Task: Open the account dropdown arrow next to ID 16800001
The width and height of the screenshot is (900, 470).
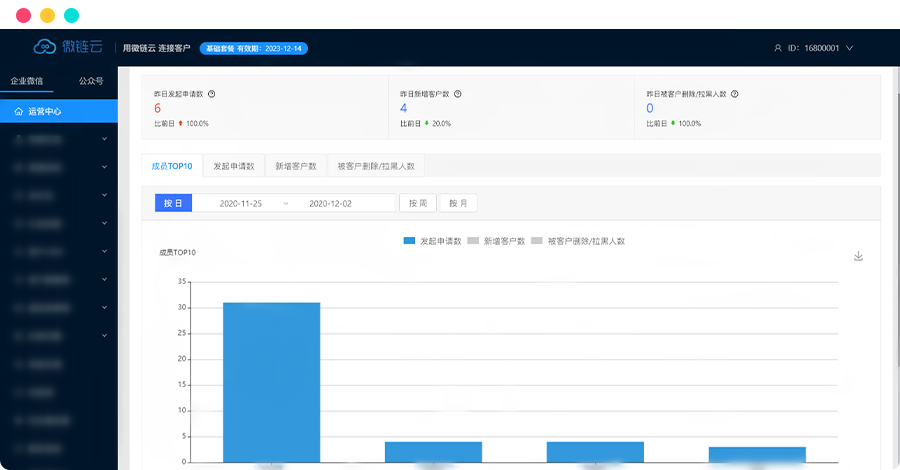Action: coord(850,48)
